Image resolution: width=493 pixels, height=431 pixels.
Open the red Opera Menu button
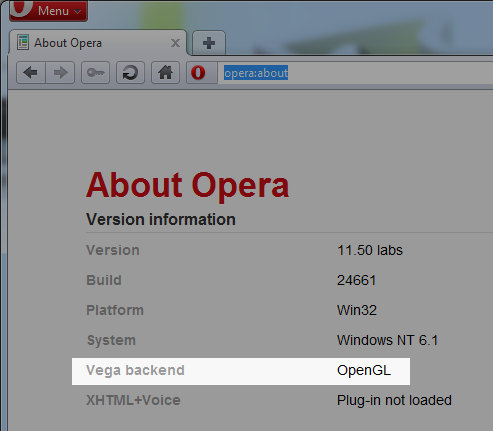point(48,10)
